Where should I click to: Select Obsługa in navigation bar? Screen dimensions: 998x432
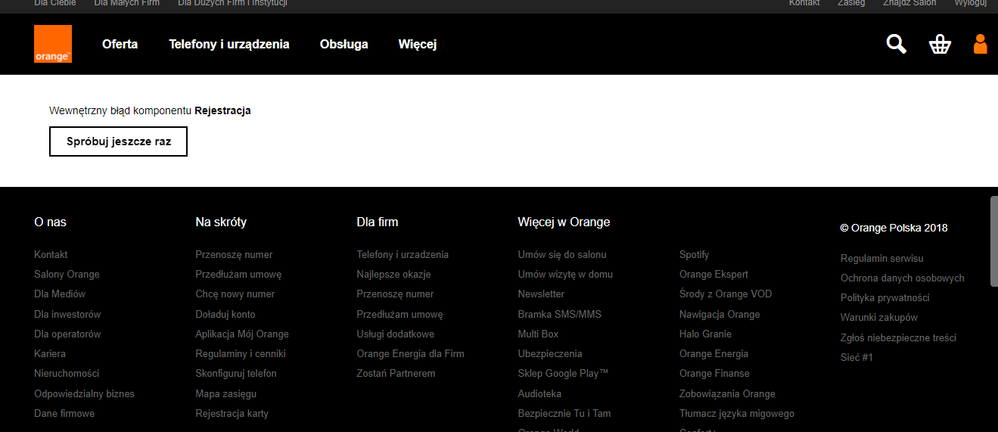tap(344, 44)
